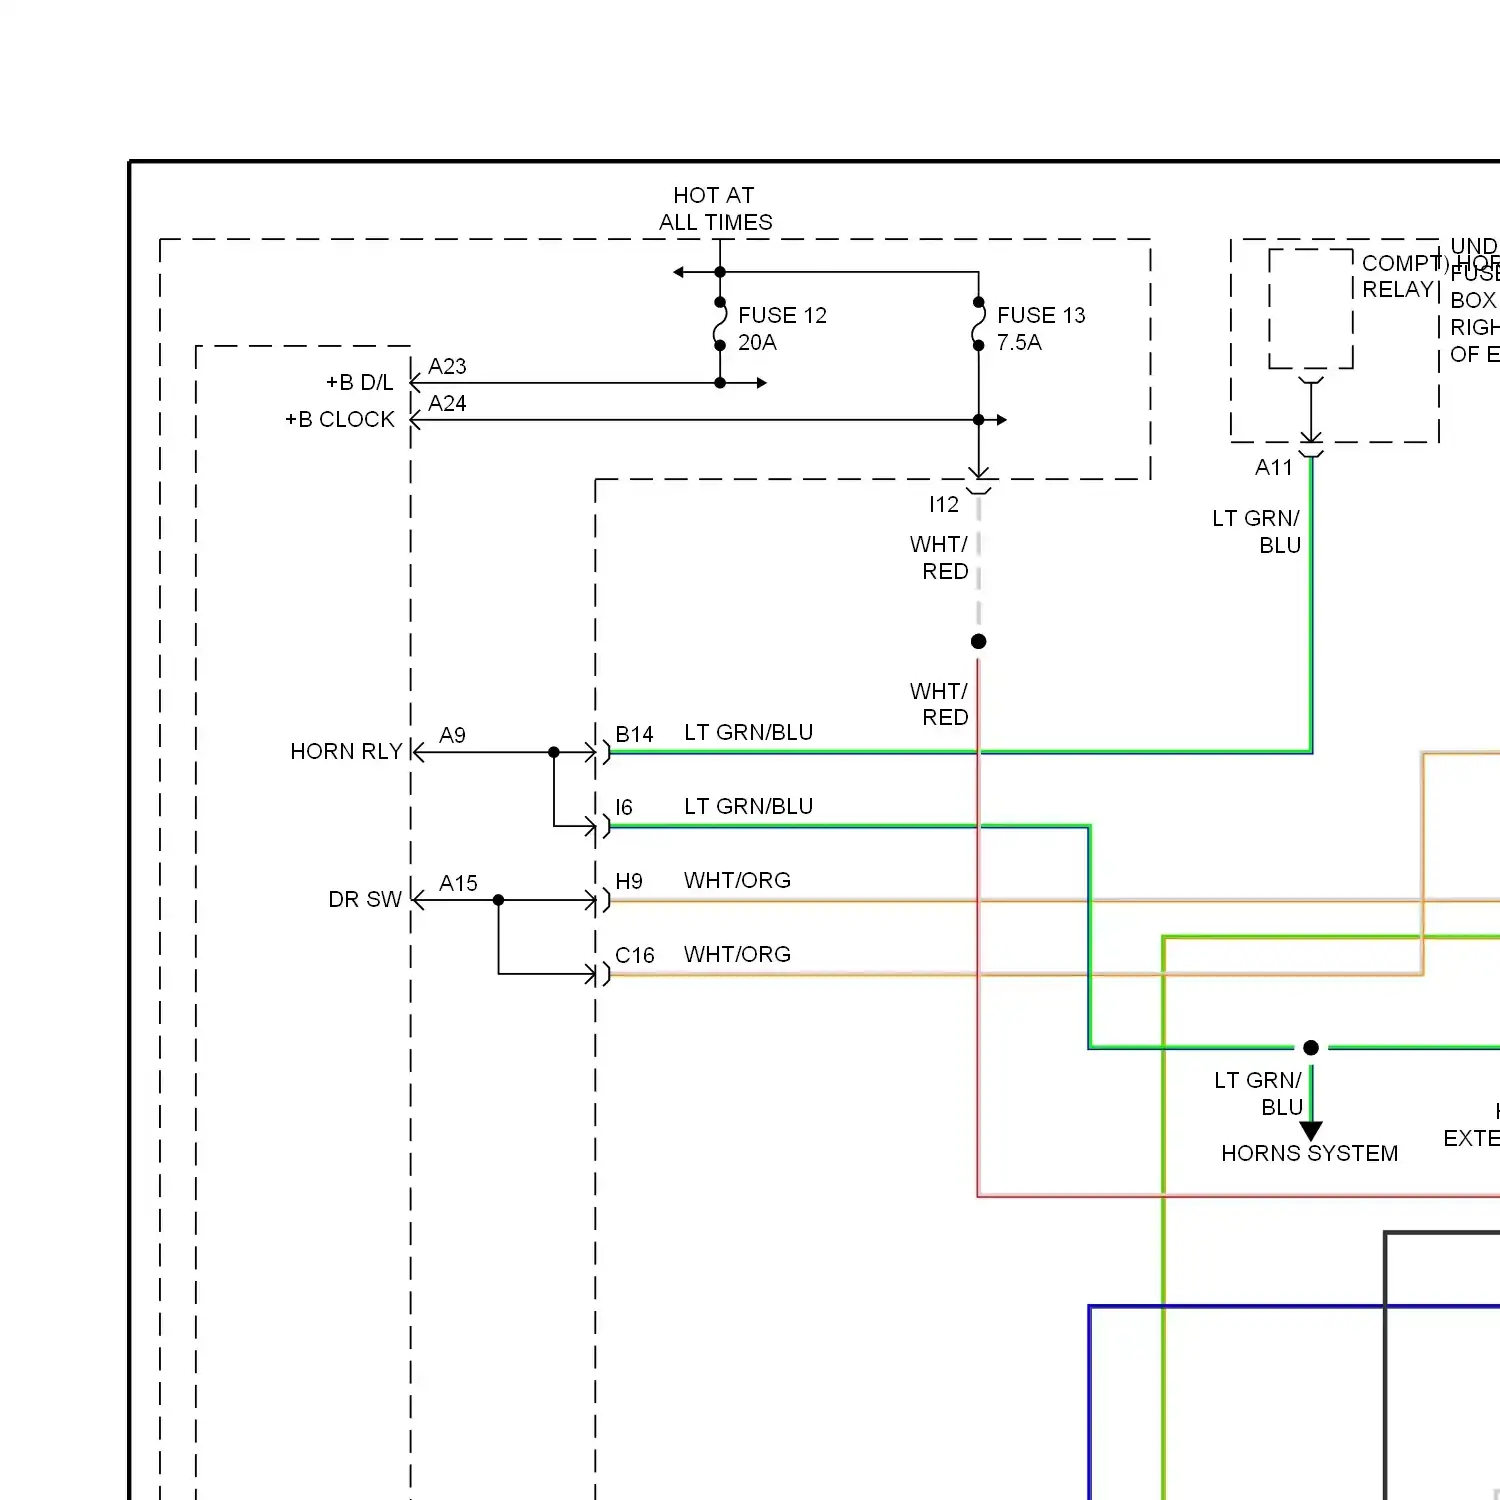The height and width of the screenshot is (1500, 1500).
Task: Click the B14 connector label
Action: tap(634, 734)
